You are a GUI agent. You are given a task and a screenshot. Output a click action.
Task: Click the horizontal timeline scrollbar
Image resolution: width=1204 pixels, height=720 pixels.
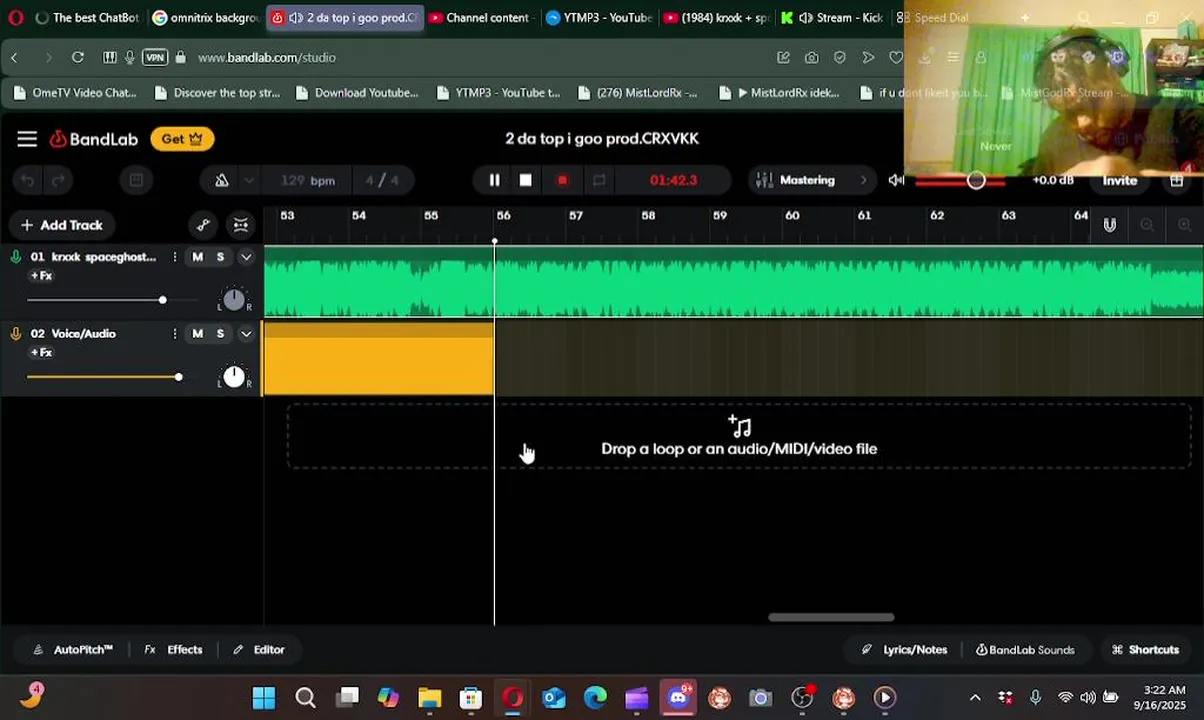(x=831, y=617)
